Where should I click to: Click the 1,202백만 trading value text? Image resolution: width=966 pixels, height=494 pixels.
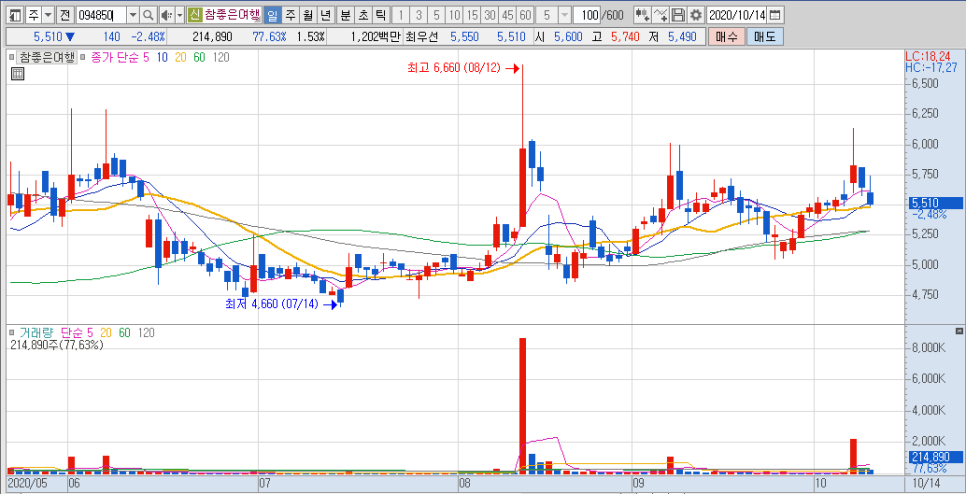[x=375, y=37]
